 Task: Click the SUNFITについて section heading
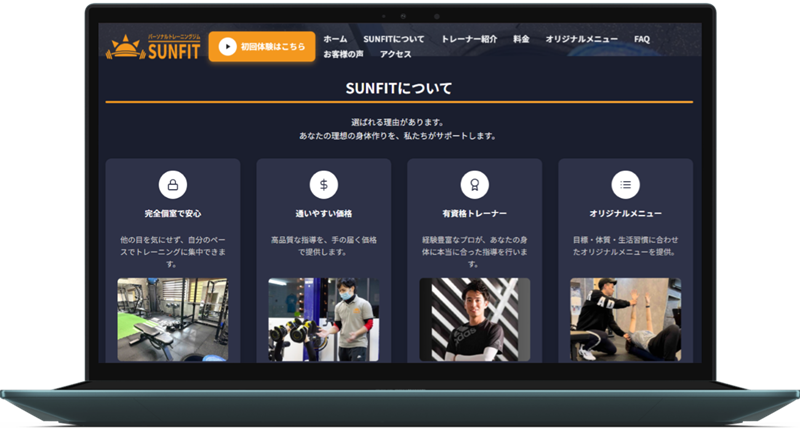pyautogui.click(x=399, y=88)
